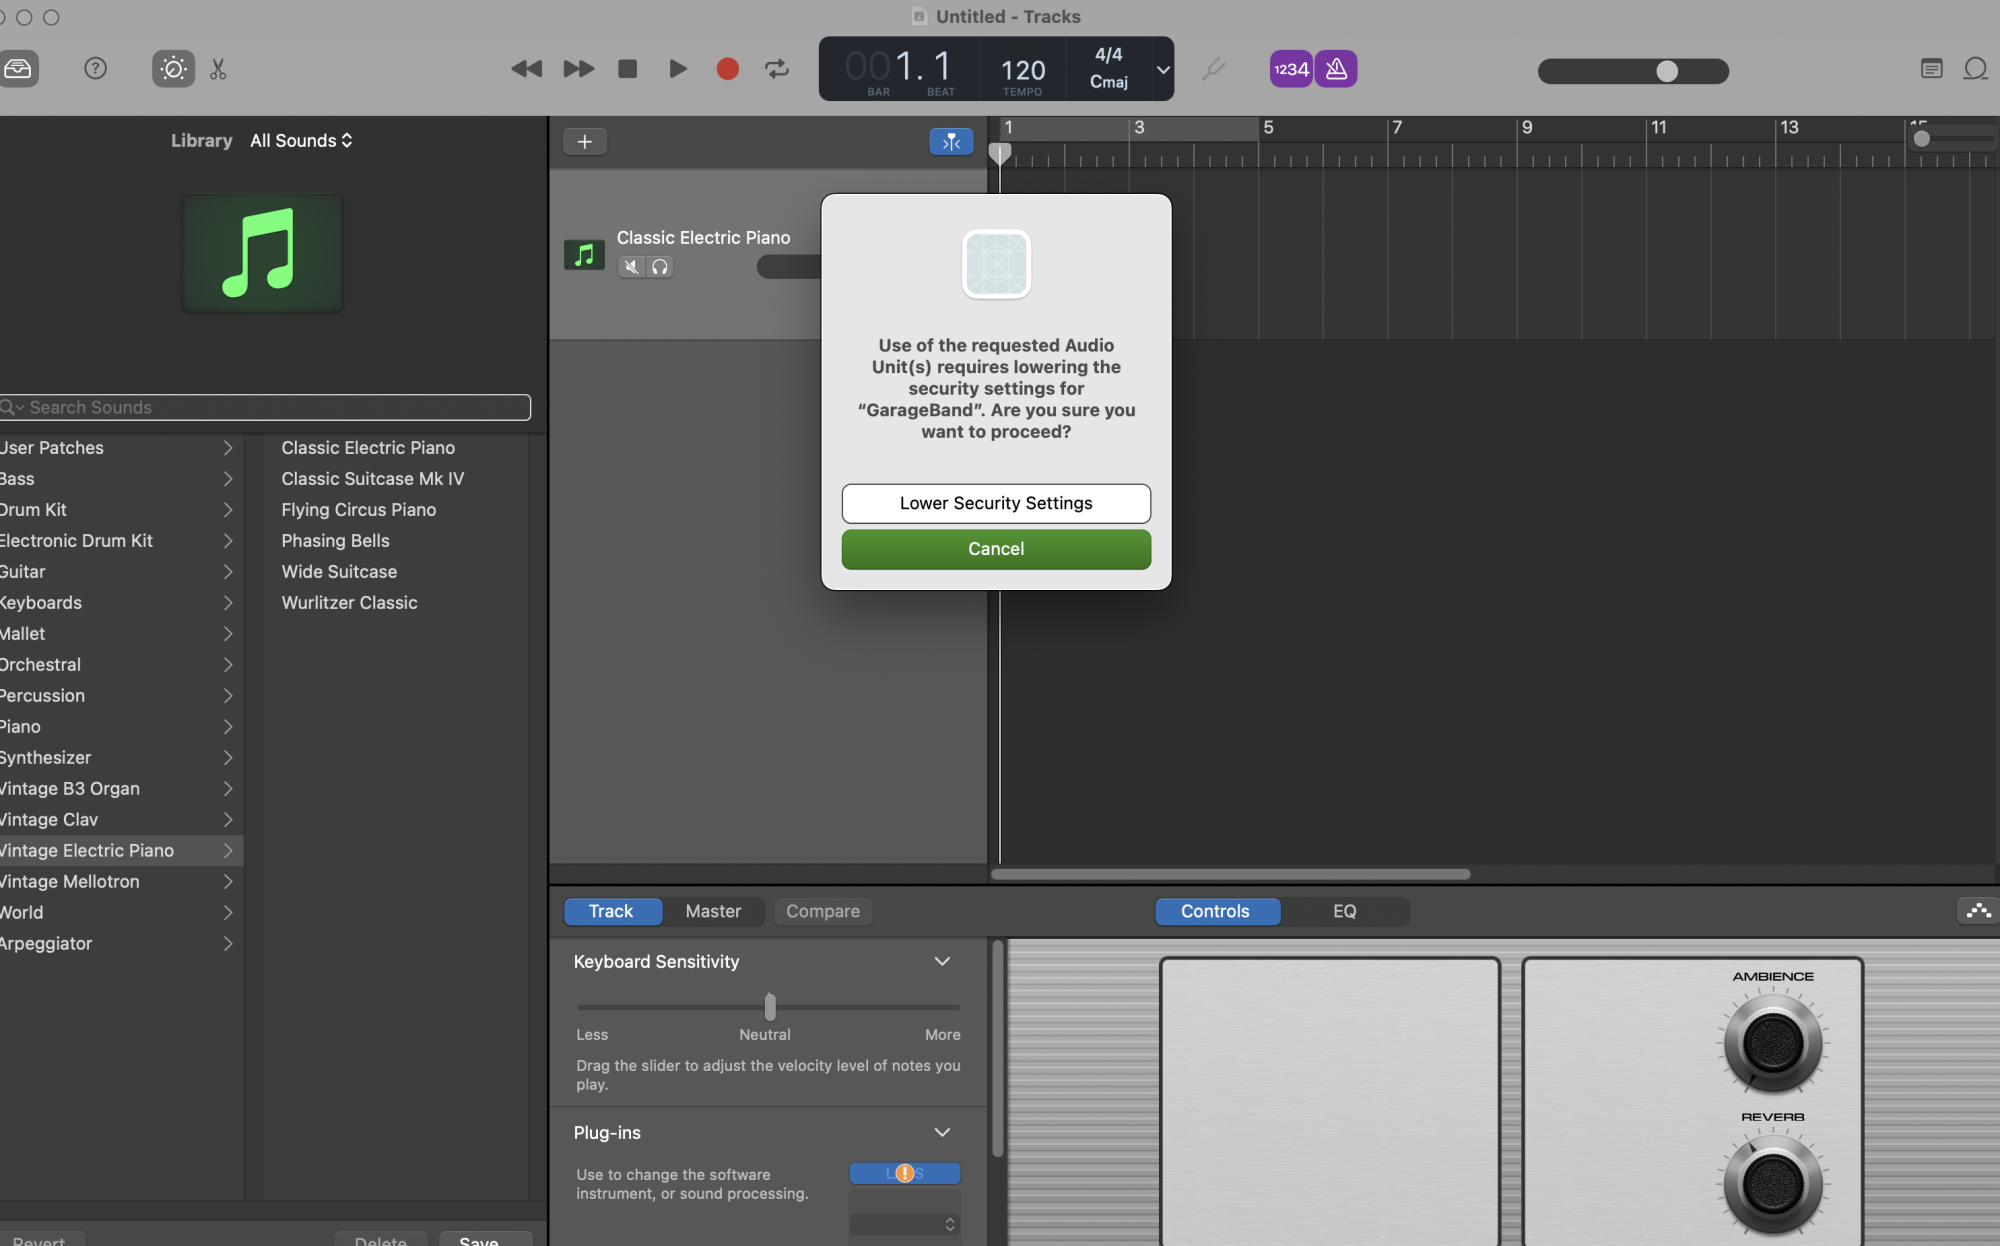2000x1246 pixels.
Task: Mute the Classic Electric Piano track
Action: [x=631, y=267]
